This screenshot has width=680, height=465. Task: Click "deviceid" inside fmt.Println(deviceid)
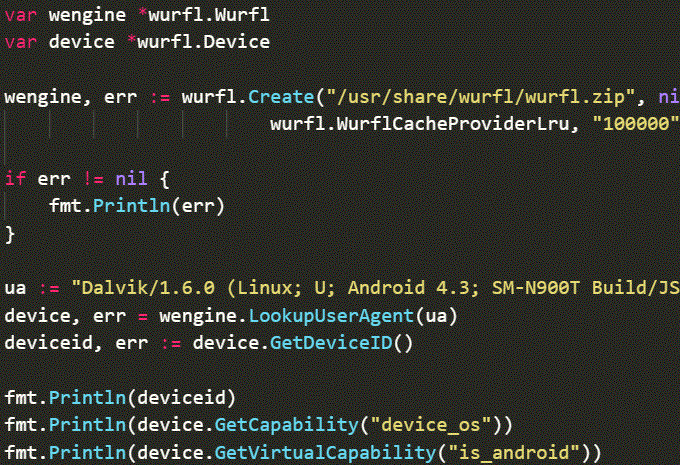tap(181, 398)
